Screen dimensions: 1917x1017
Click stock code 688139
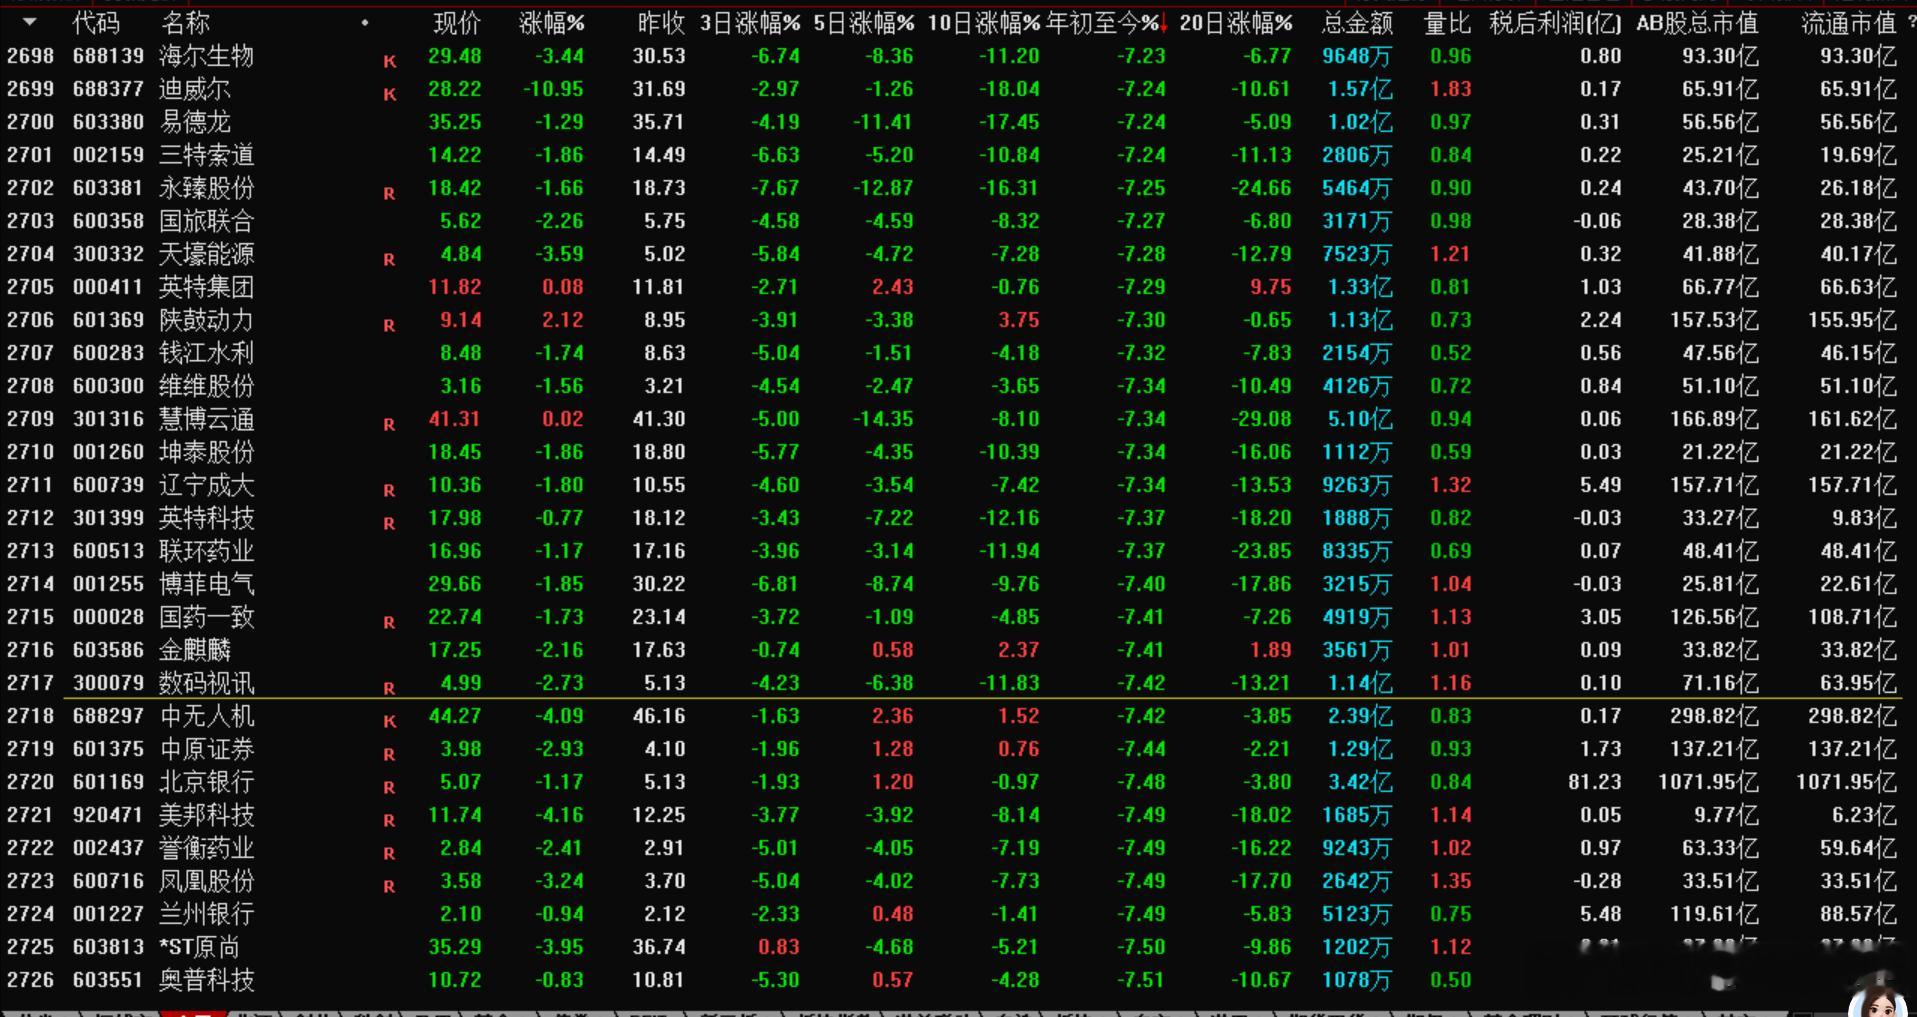[108, 56]
